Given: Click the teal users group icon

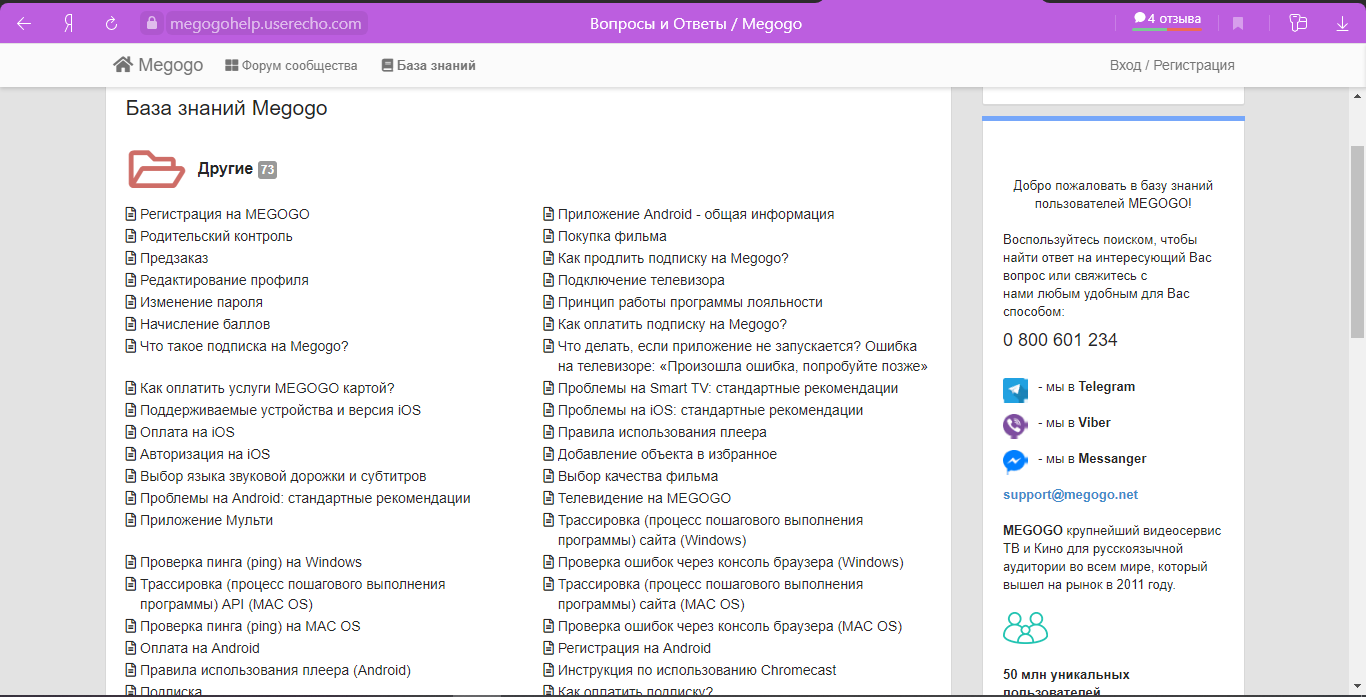Looking at the screenshot, I should pos(1025,627).
